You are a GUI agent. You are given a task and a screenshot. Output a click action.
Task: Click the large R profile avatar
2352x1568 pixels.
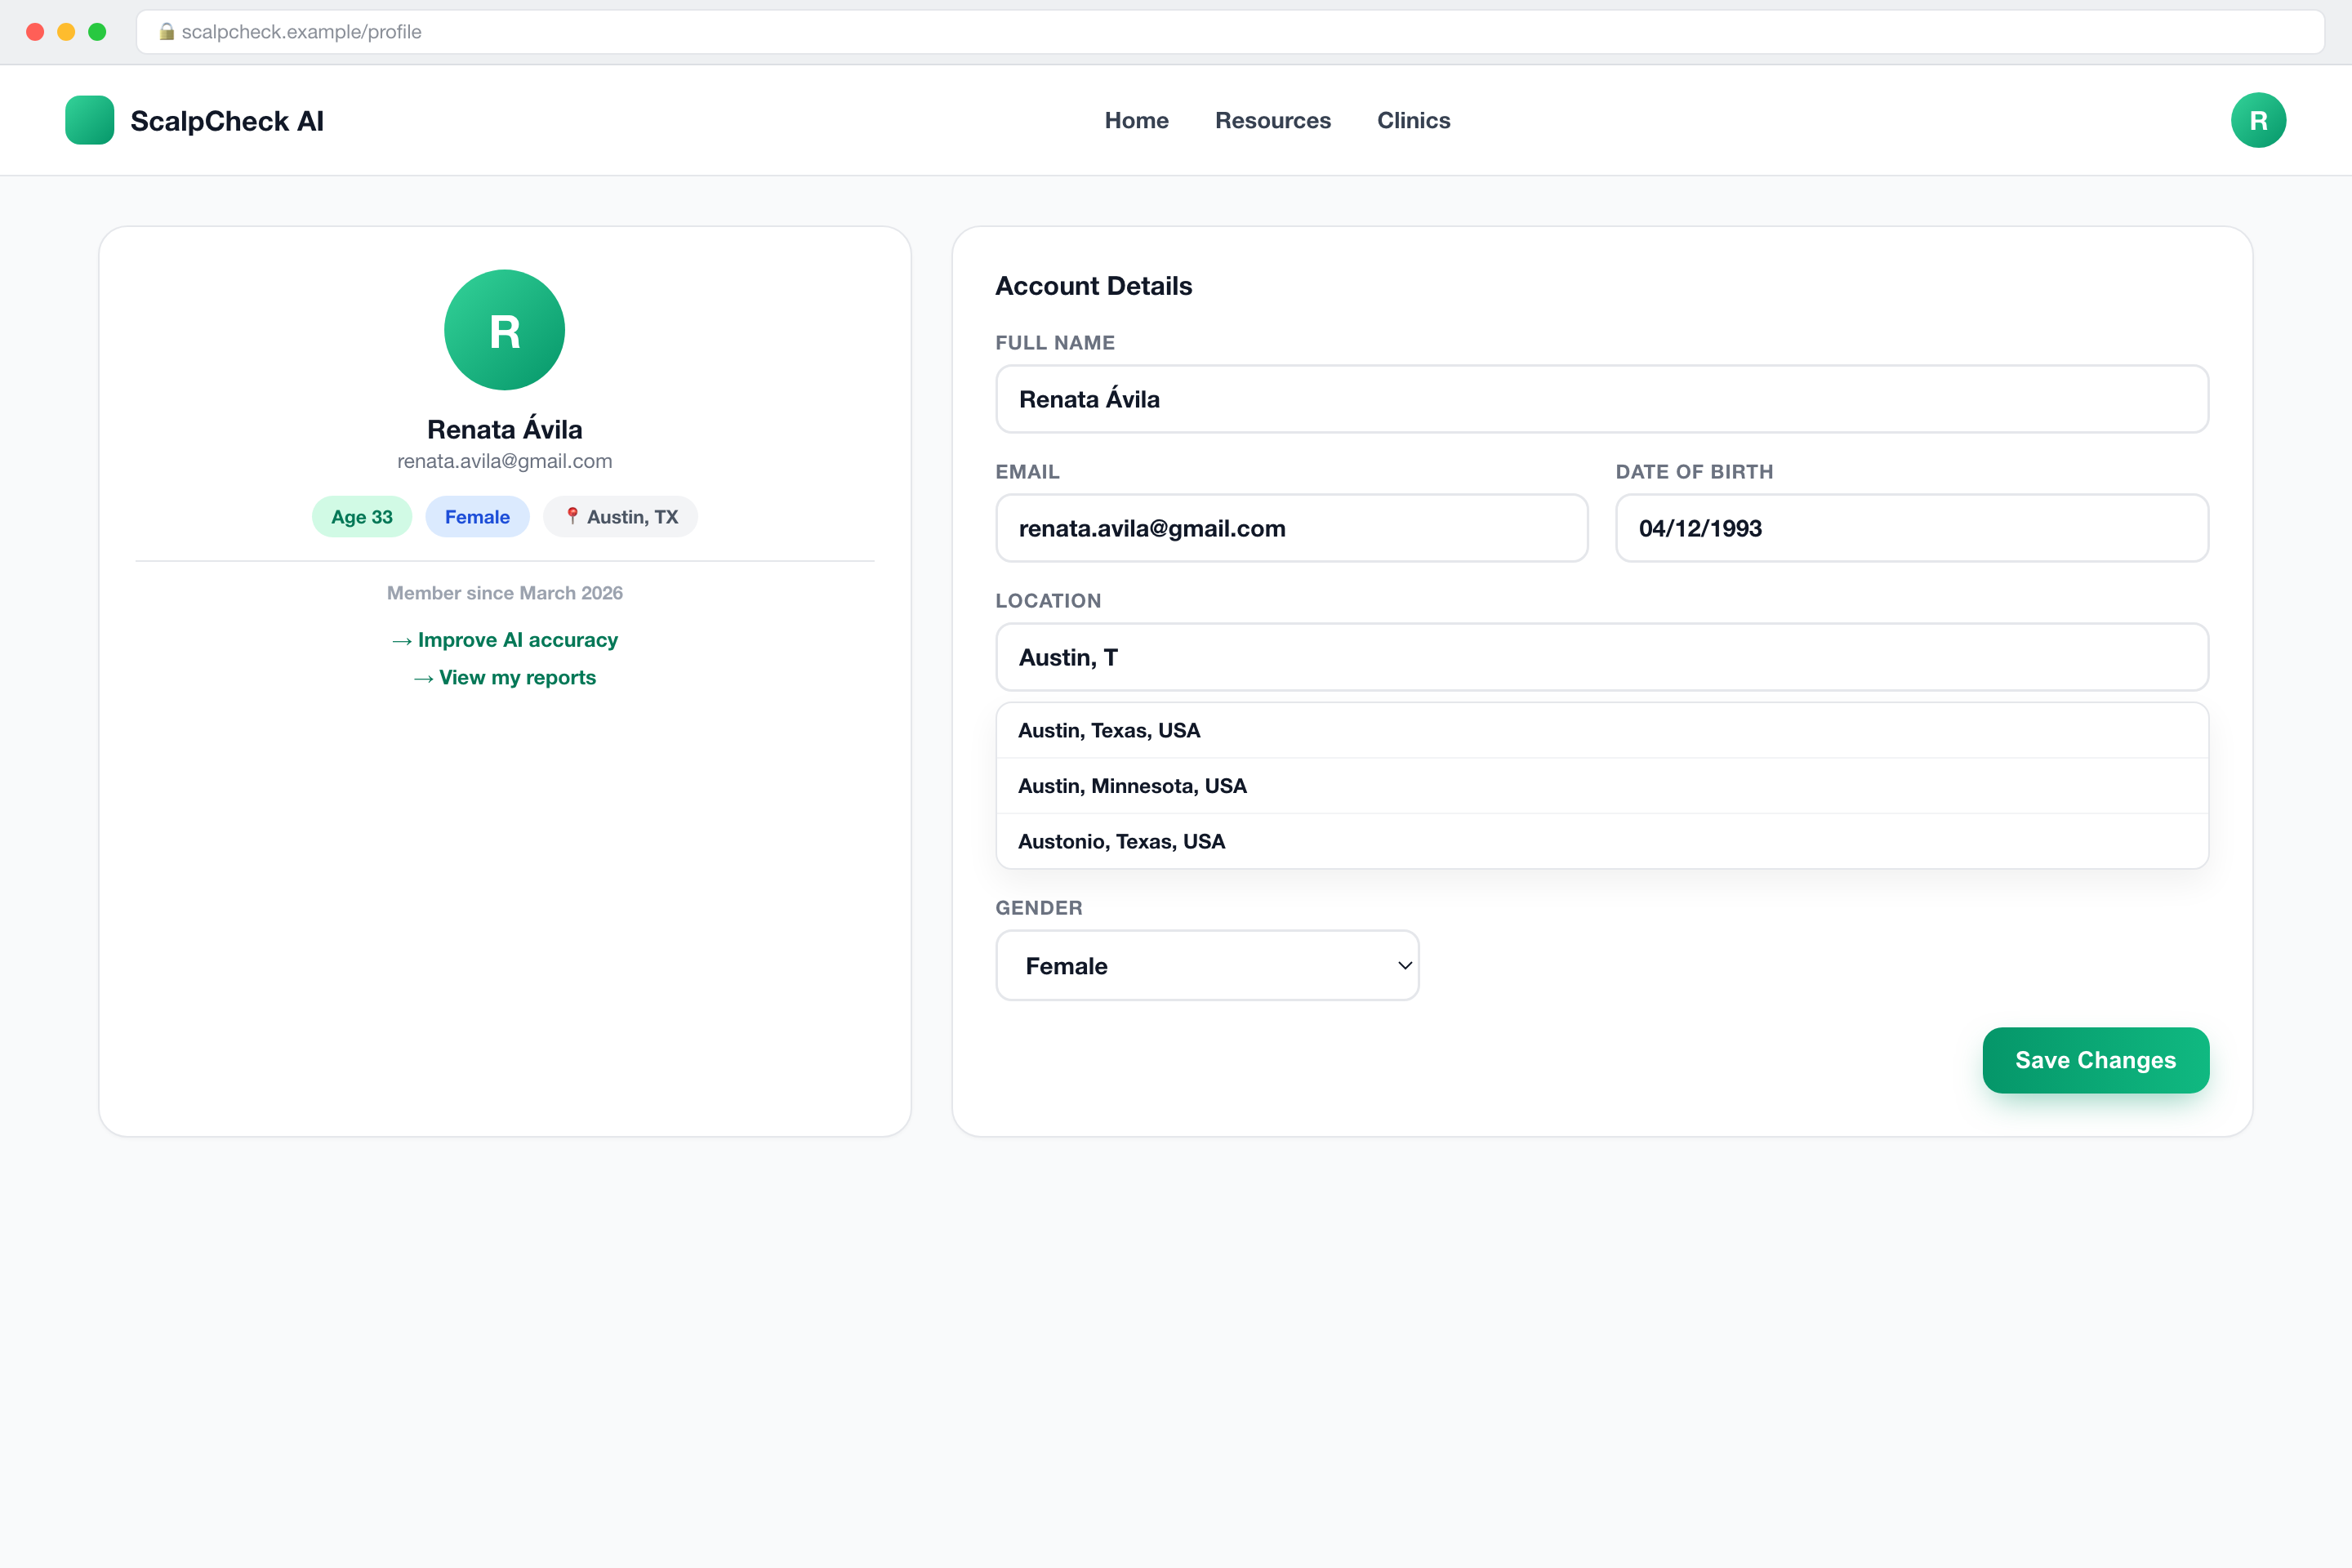click(x=504, y=330)
